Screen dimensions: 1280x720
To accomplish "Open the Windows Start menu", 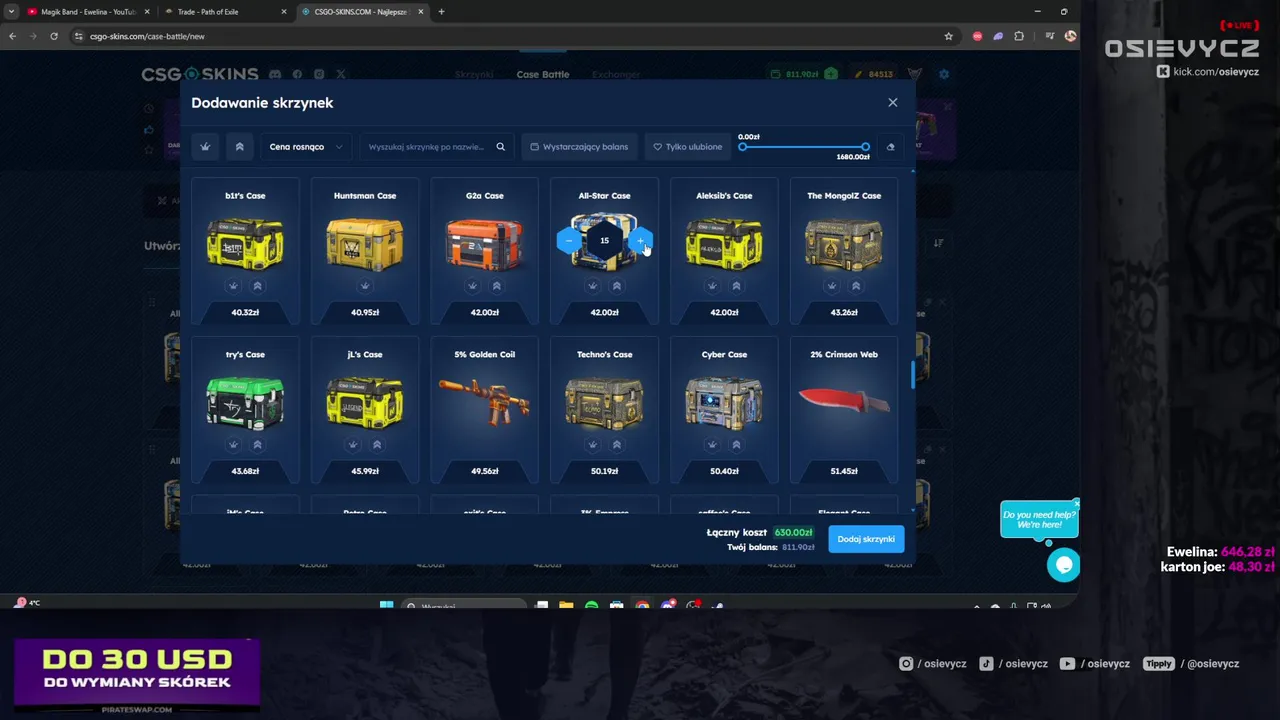I will (387, 606).
